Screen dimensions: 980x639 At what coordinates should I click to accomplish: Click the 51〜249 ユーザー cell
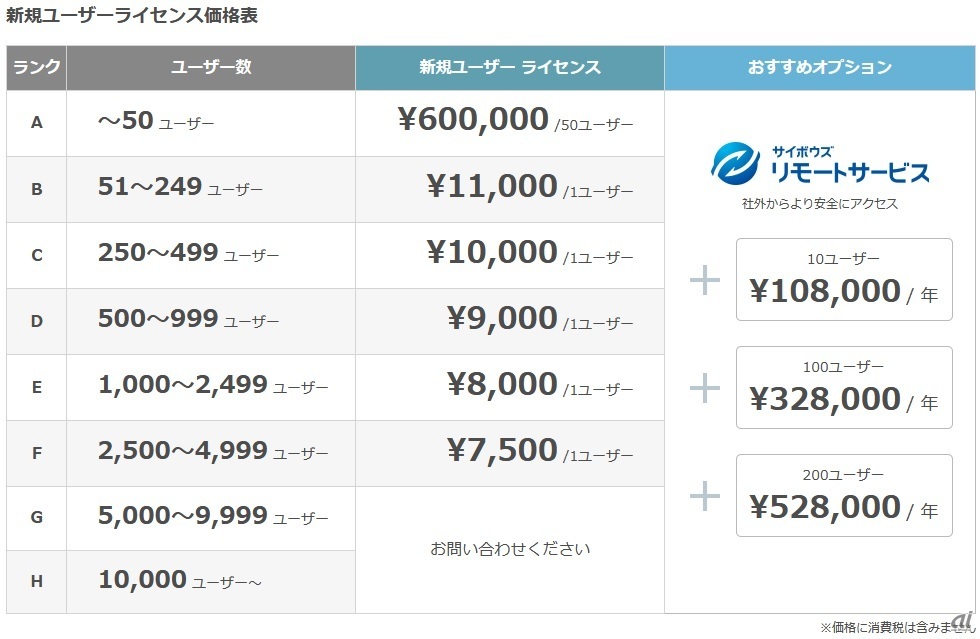[x=180, y=187]
